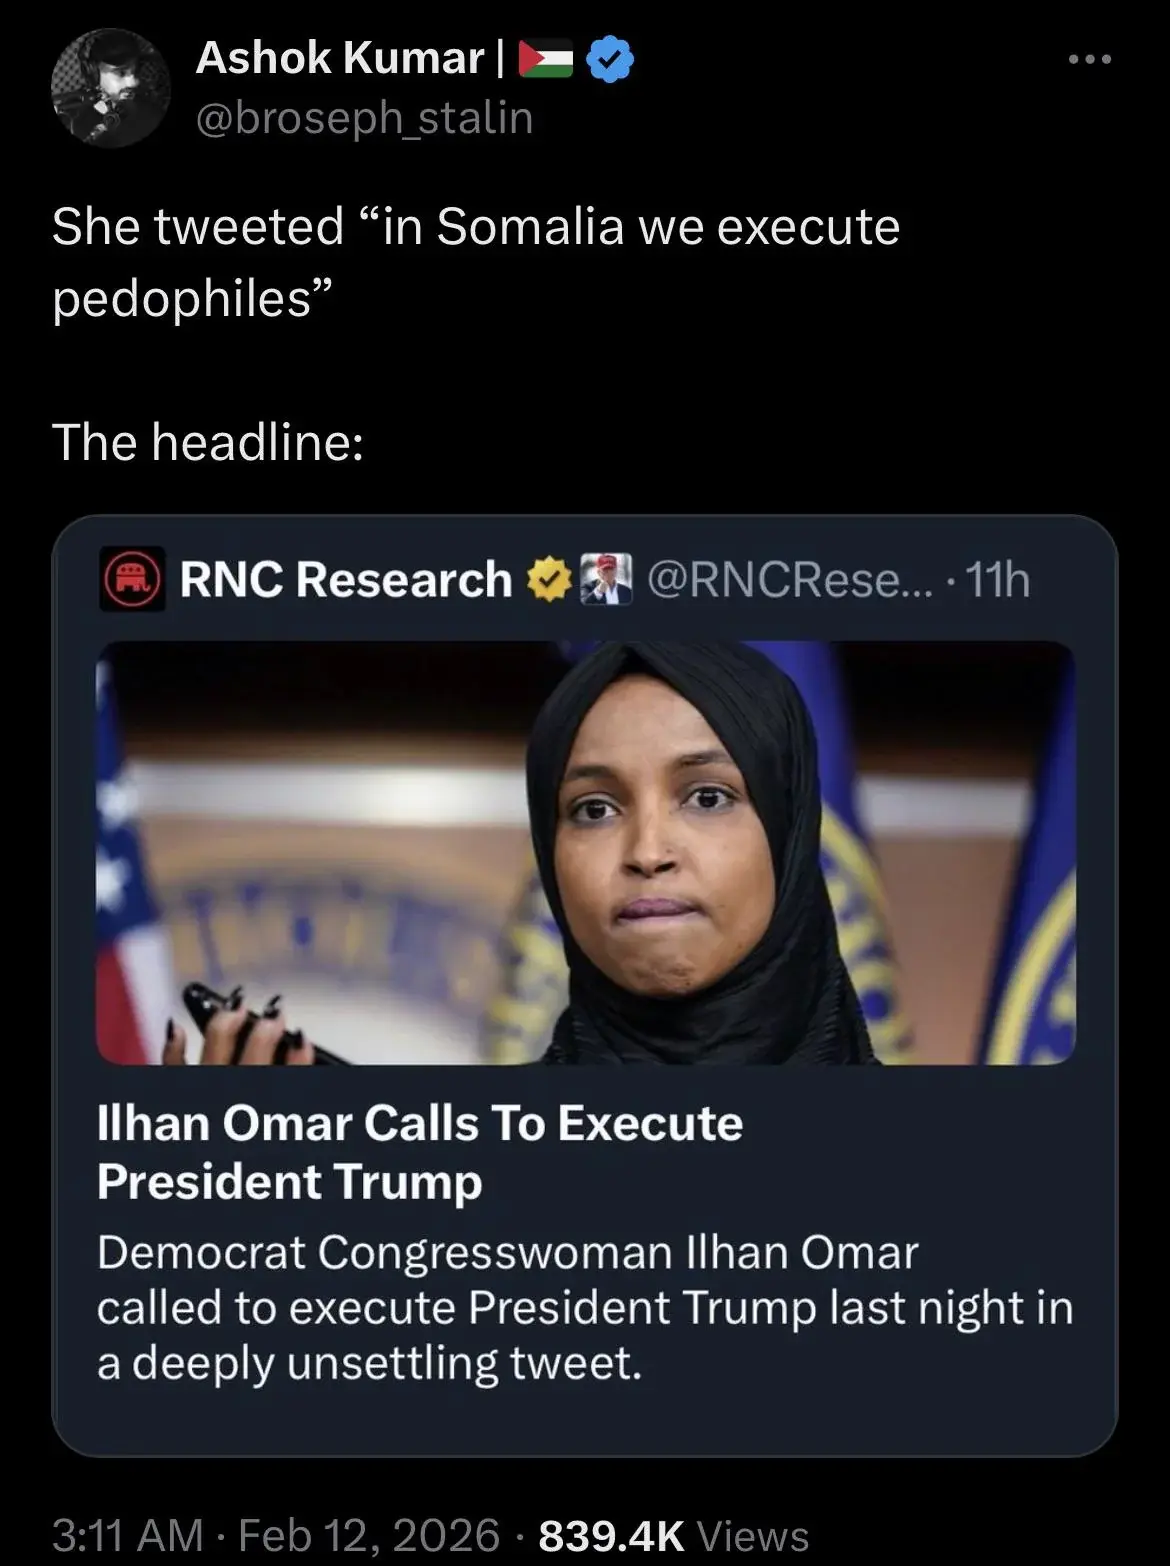Open the article preview photo
Viewport: 1170px width, 1566px height.
pyautogui.click(x=585, y=852)
